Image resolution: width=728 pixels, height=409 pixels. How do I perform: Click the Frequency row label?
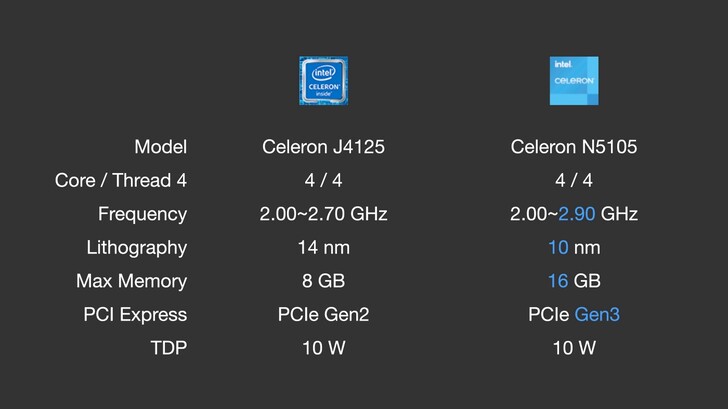[142, 214]
